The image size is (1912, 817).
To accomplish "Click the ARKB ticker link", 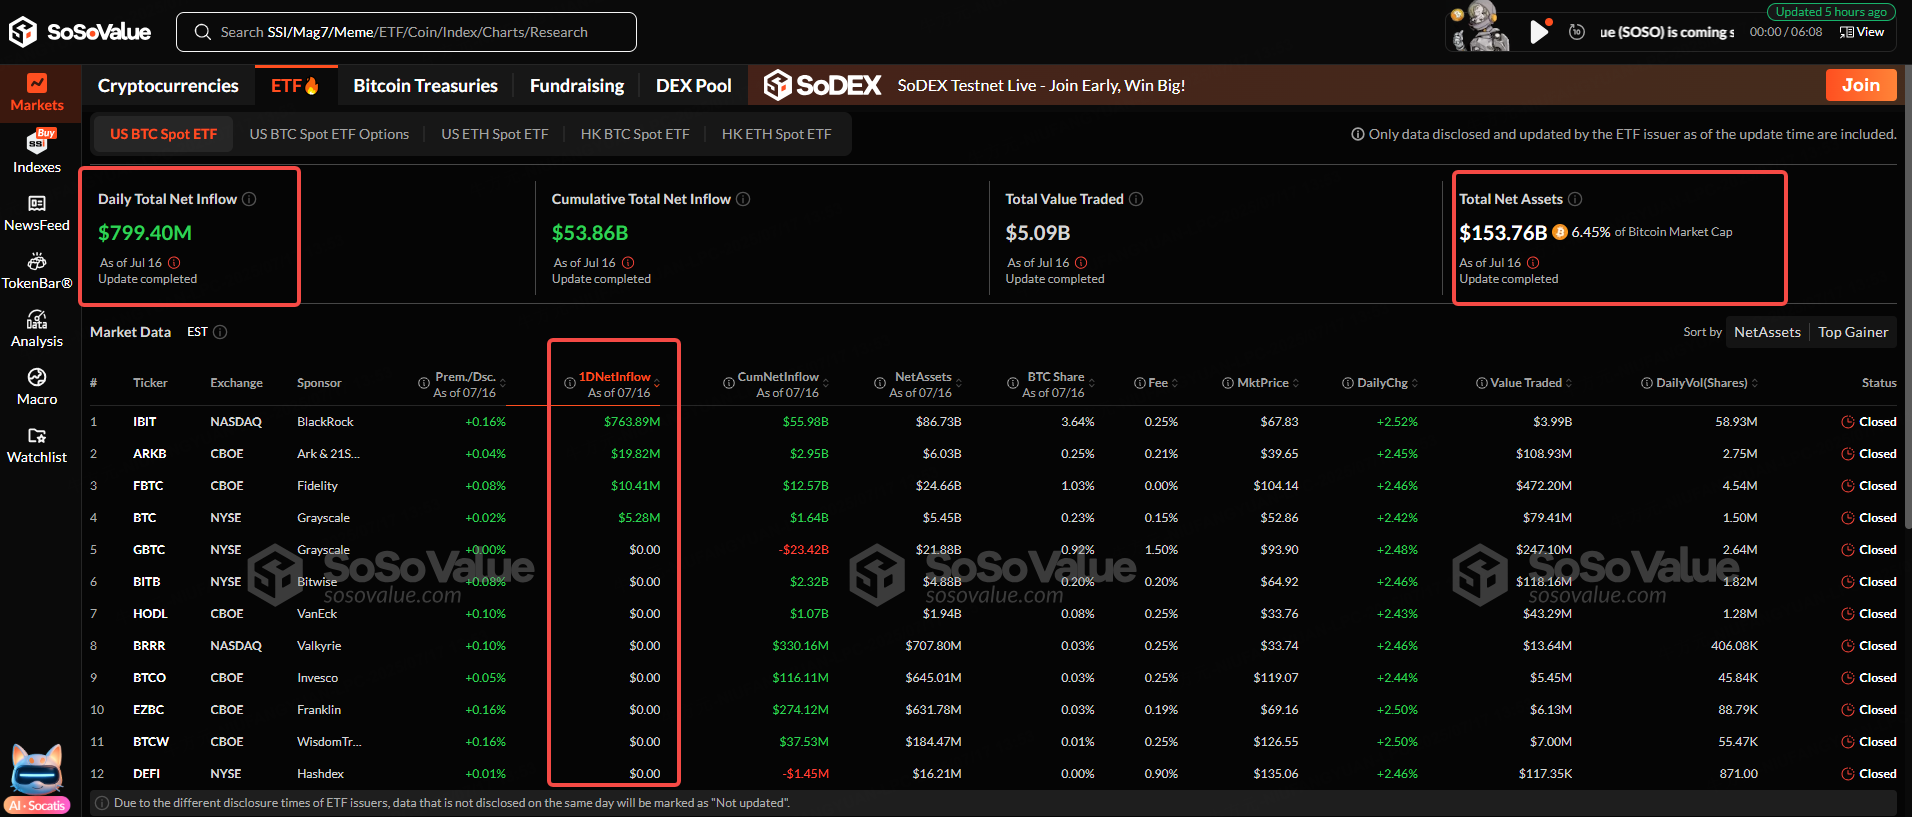I will point(150,454).
